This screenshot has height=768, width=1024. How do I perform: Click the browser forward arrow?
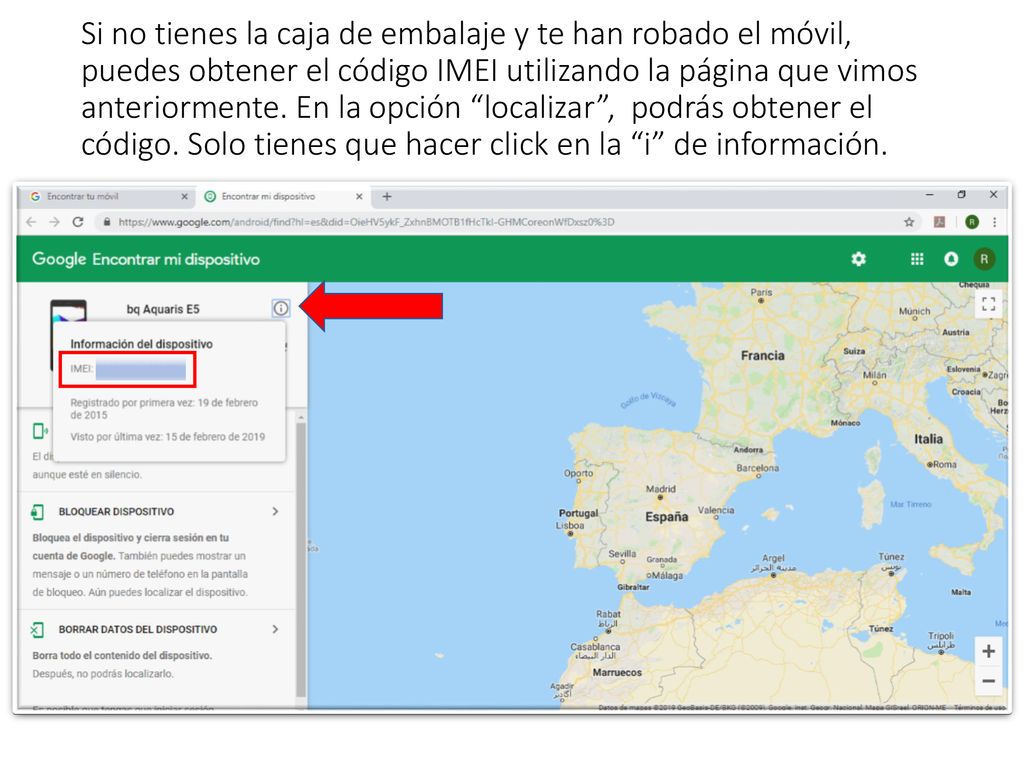click(54, 222)
